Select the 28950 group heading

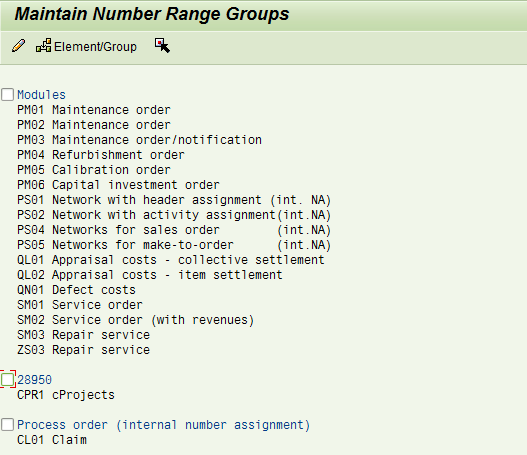[34, 380]
